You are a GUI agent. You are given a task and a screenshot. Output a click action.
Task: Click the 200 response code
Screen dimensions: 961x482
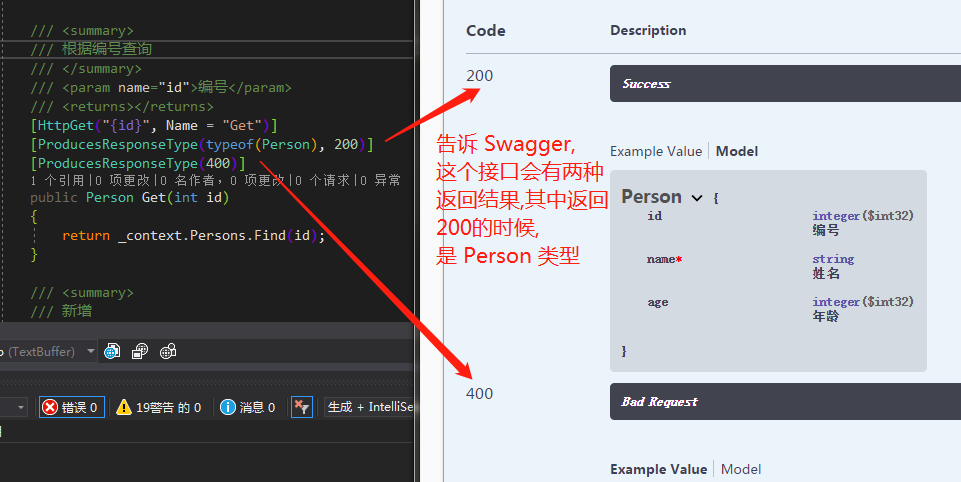(x=479, y=75)
